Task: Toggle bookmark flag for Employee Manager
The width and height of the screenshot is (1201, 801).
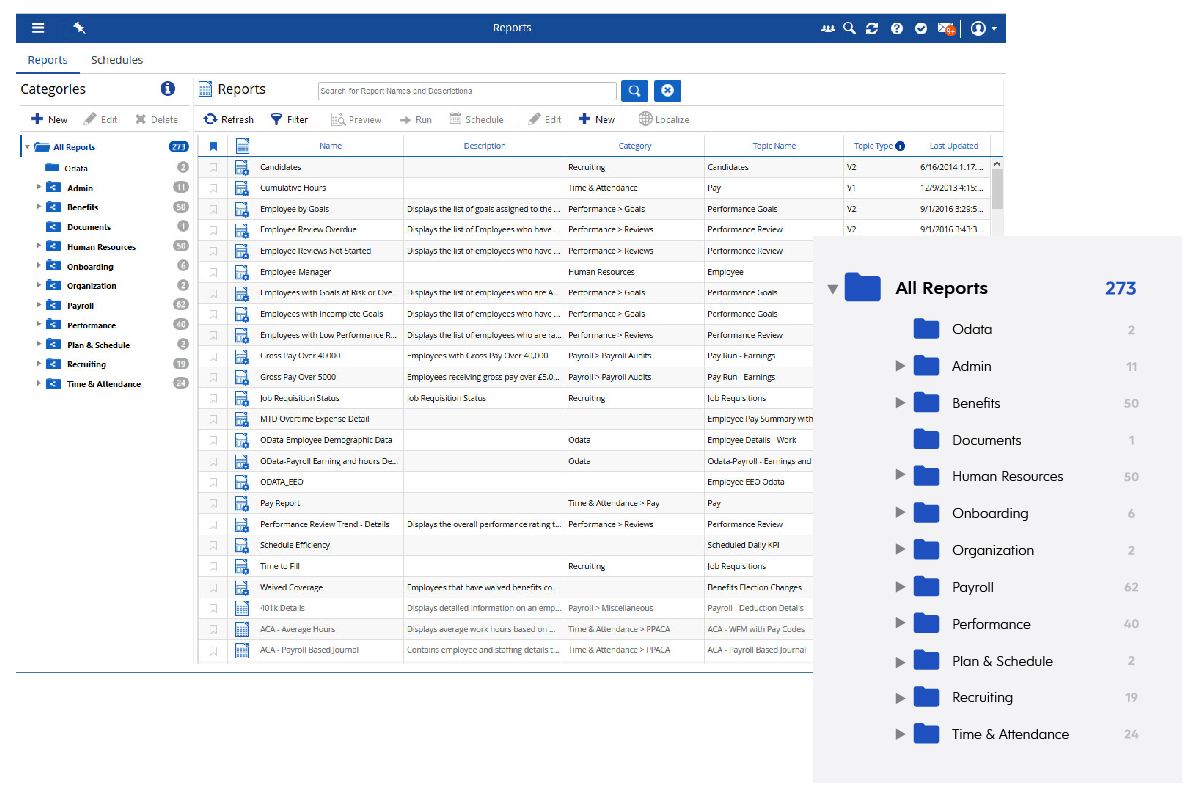Action: (213, 273)
